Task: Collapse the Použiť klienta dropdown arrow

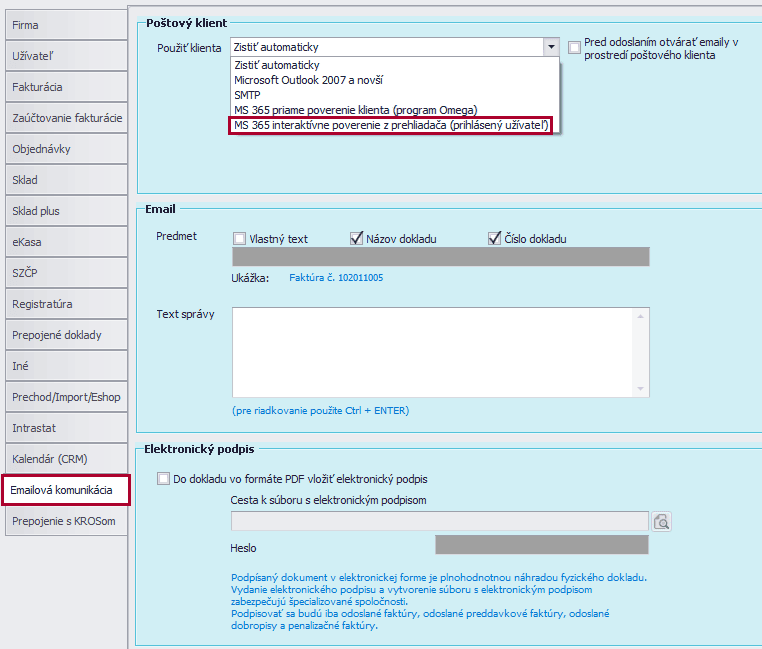Action: pyautogui.click(x=551, y=47)
